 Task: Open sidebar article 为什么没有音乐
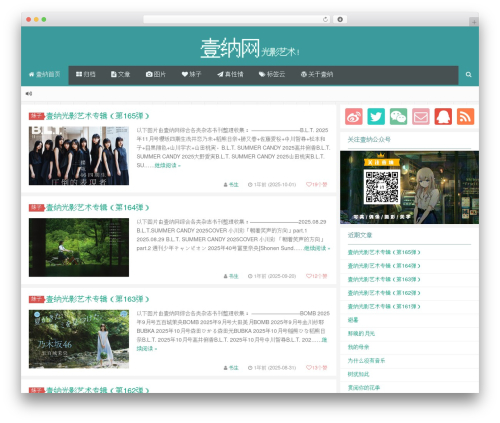point(366,361)
